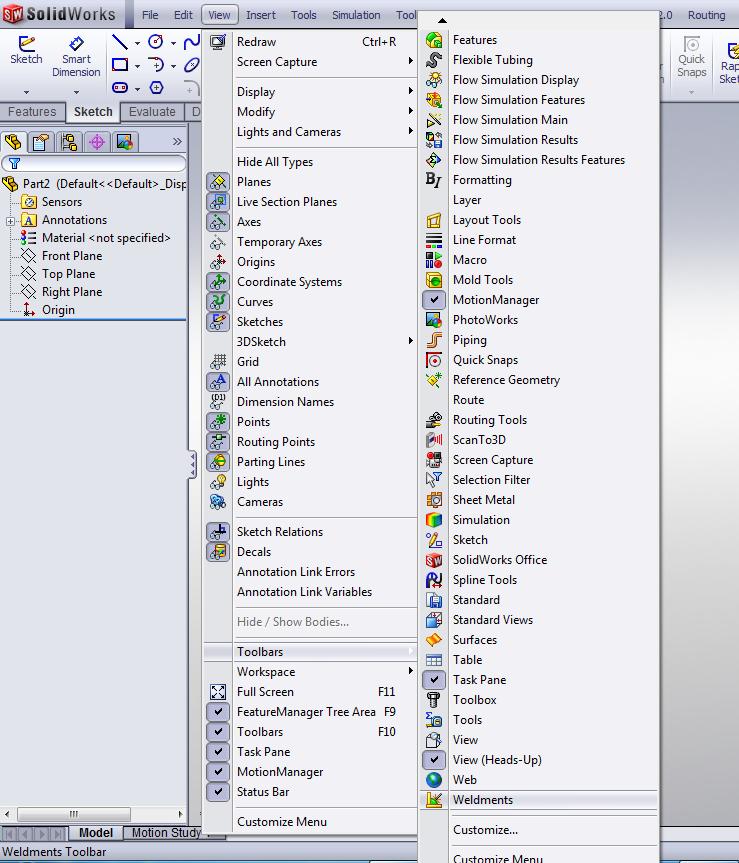Open the Display submenu
739x863 pixels.
[310, 92]
